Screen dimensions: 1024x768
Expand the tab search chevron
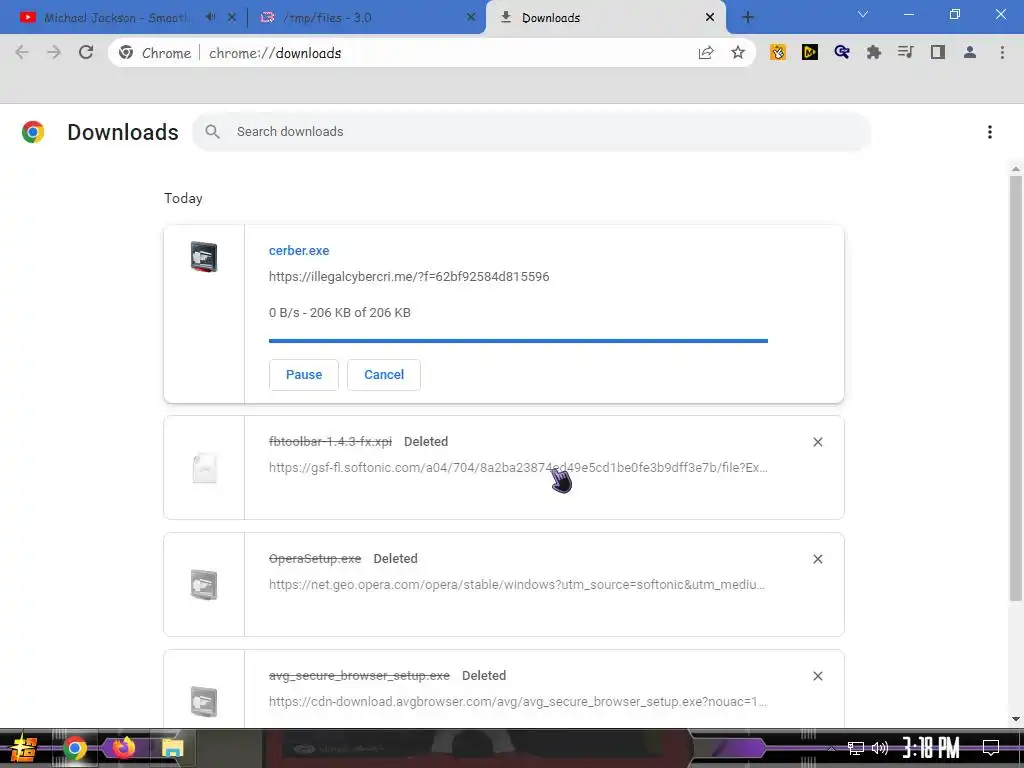pyautogui.click(x=863, y=14)
